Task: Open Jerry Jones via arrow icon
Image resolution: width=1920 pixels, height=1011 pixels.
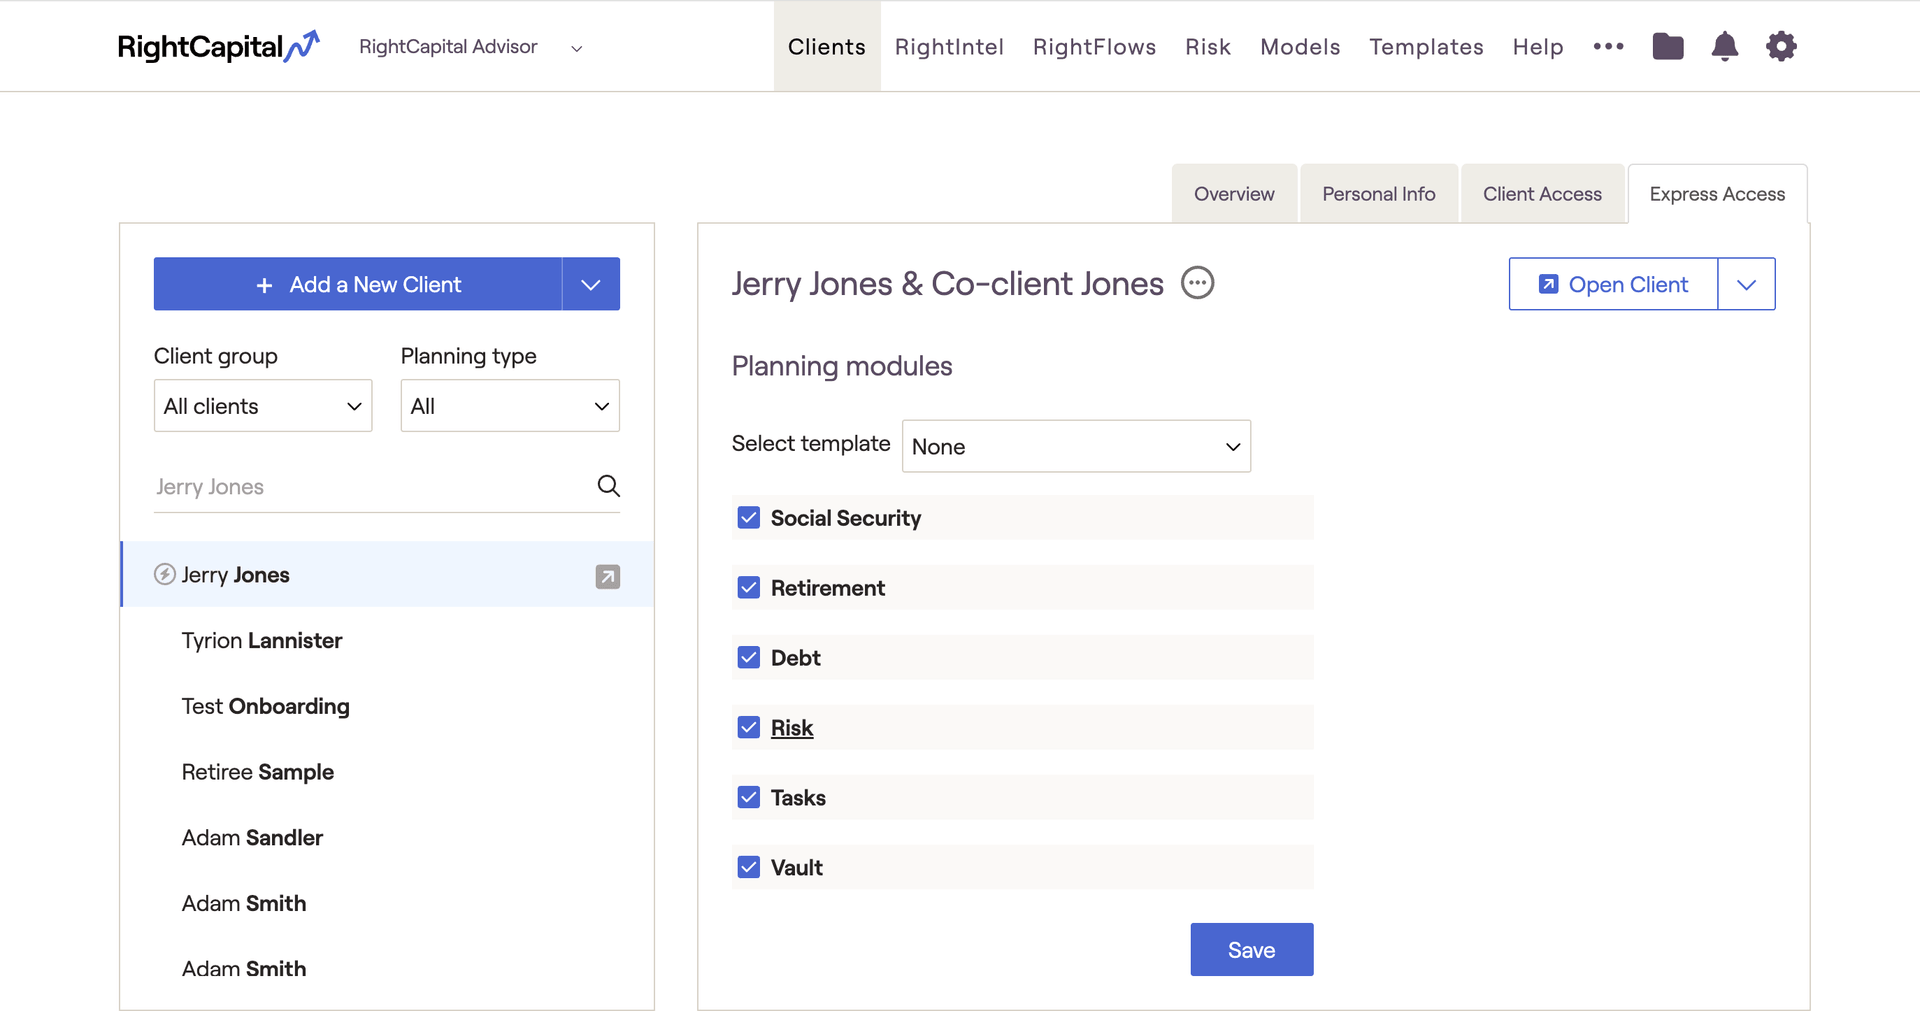Action: coord(608,576)
